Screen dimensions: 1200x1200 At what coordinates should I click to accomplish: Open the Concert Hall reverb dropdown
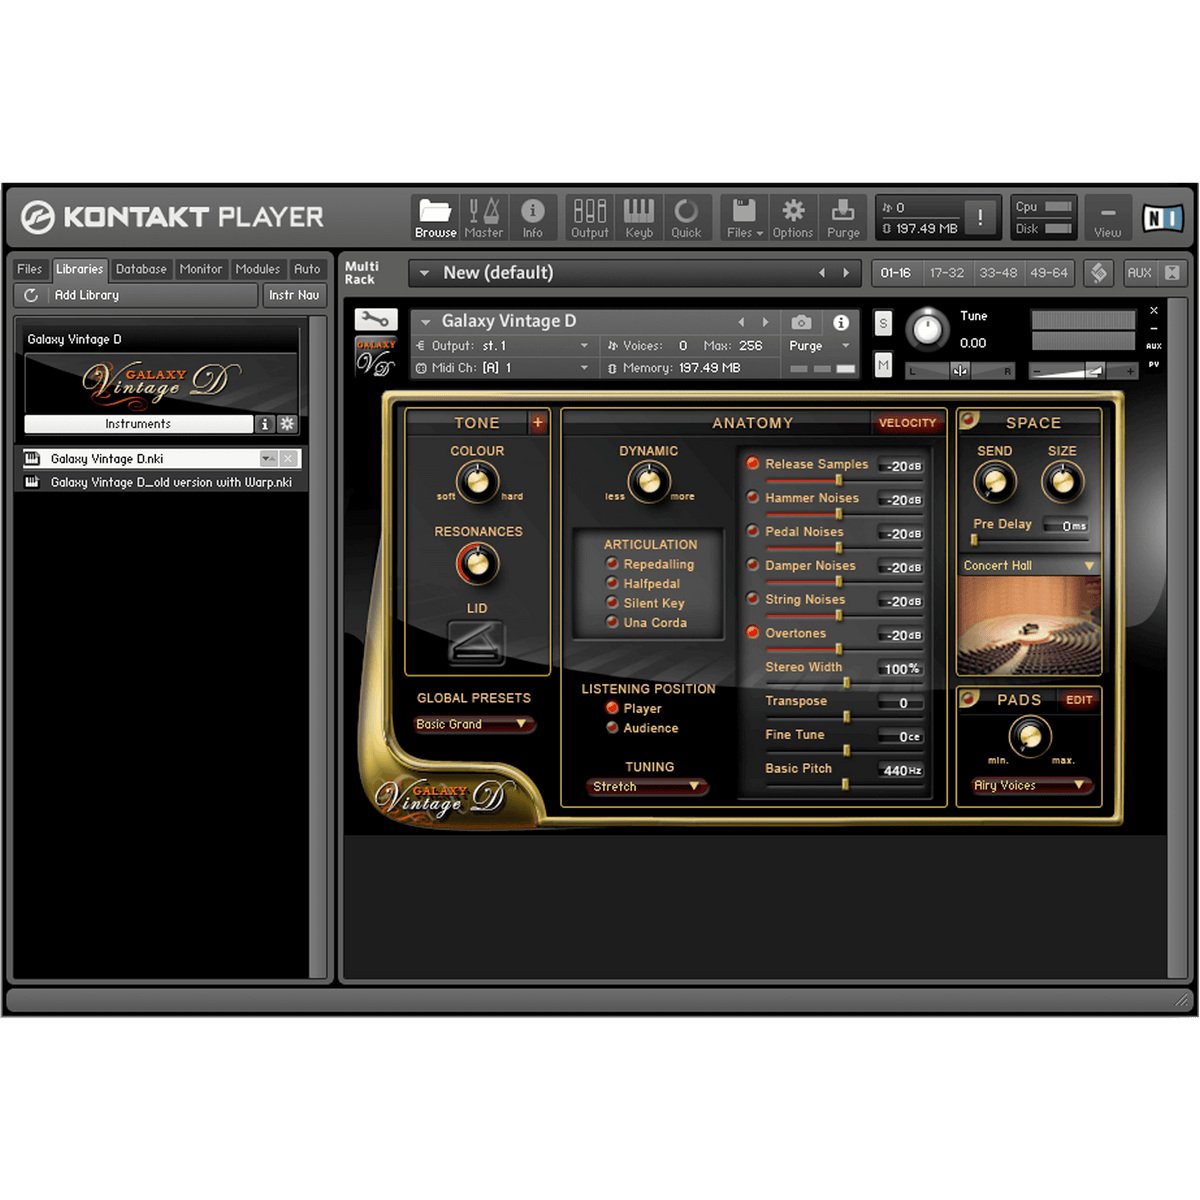(x=1029, y=566)
